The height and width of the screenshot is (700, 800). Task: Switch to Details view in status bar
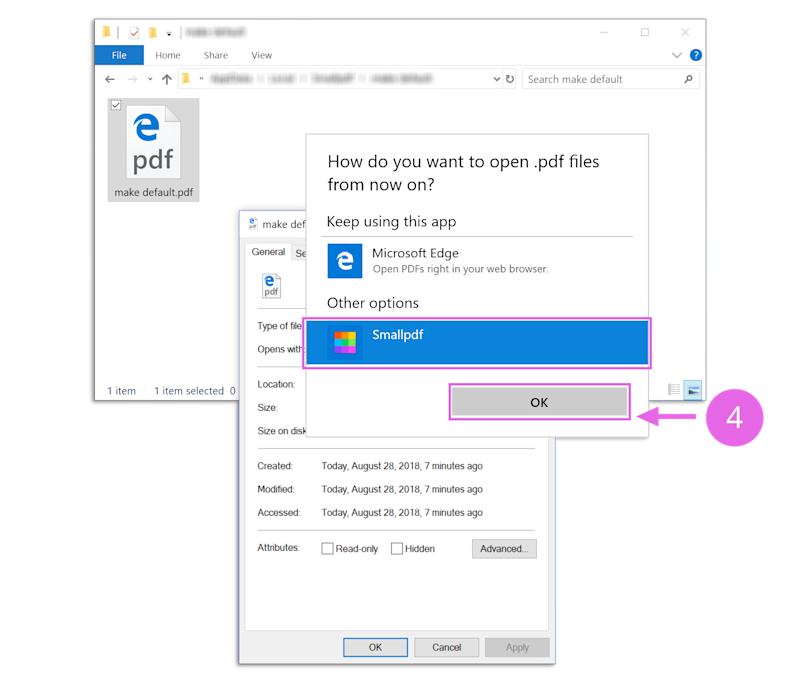click(674, 390)
